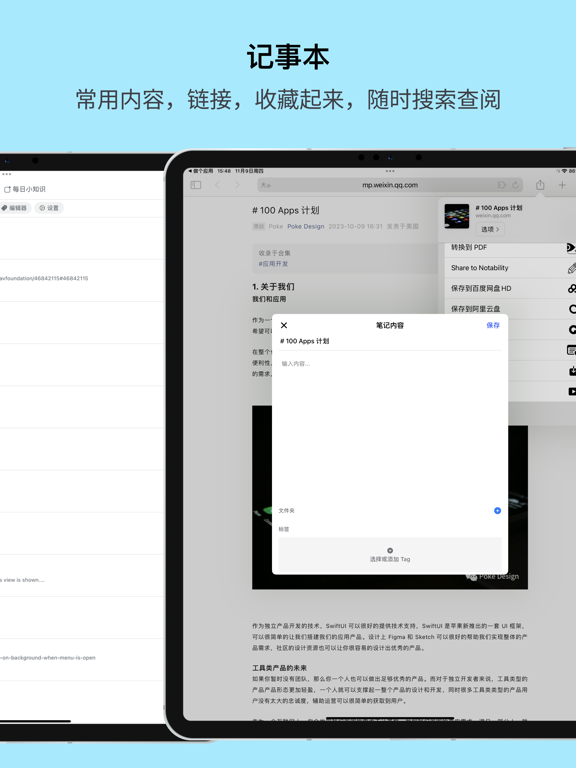
Task: Open the #应用开发 collection link
Action: pos(273,264)
